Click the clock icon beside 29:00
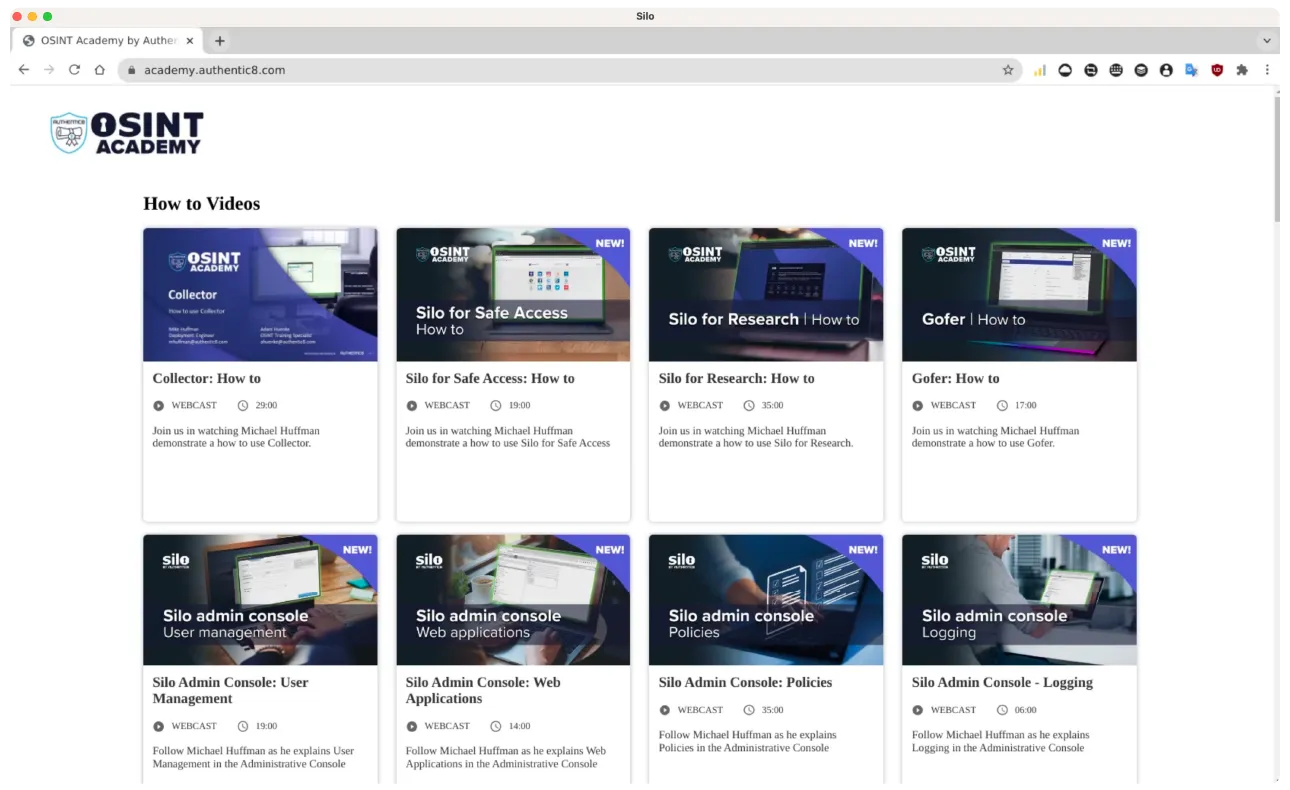The height and width of the screenshot is (790, 1290). [243, 406]
